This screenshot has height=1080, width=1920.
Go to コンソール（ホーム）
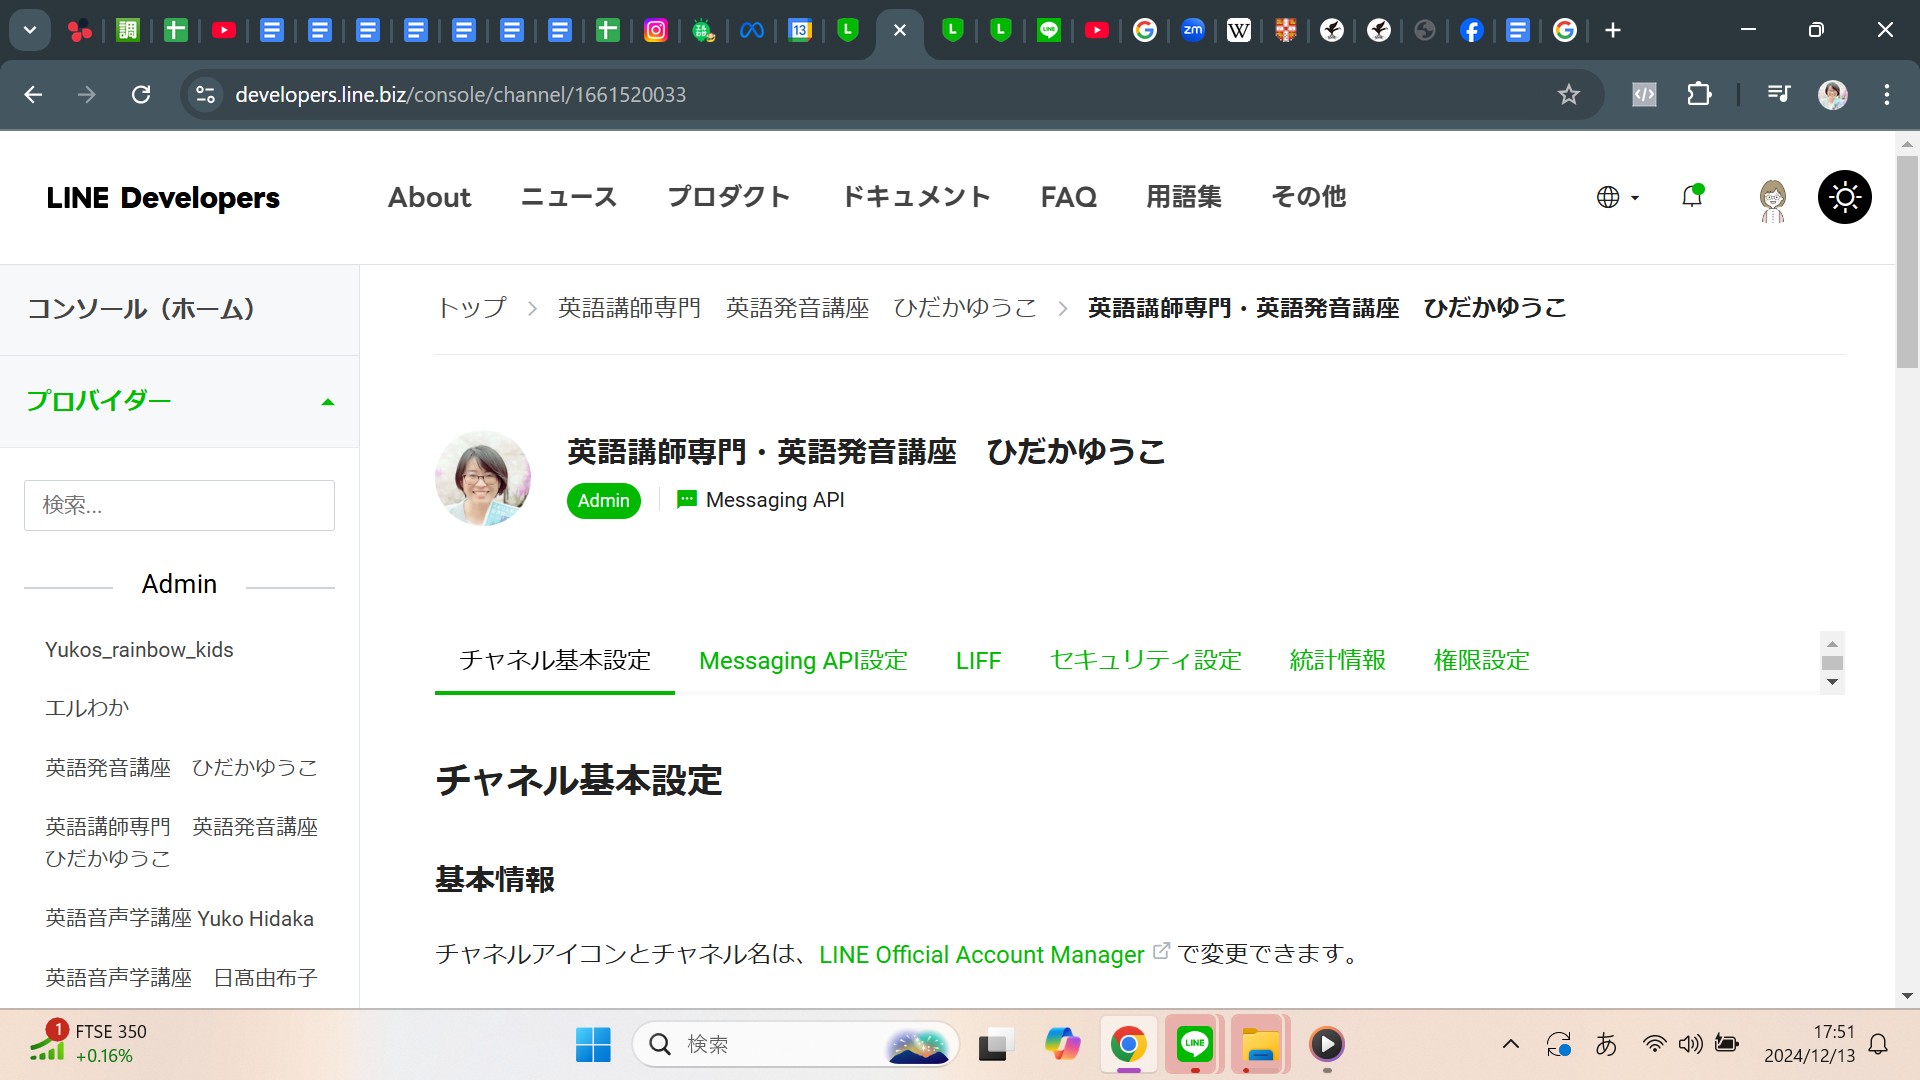click(x=179, y=309)
